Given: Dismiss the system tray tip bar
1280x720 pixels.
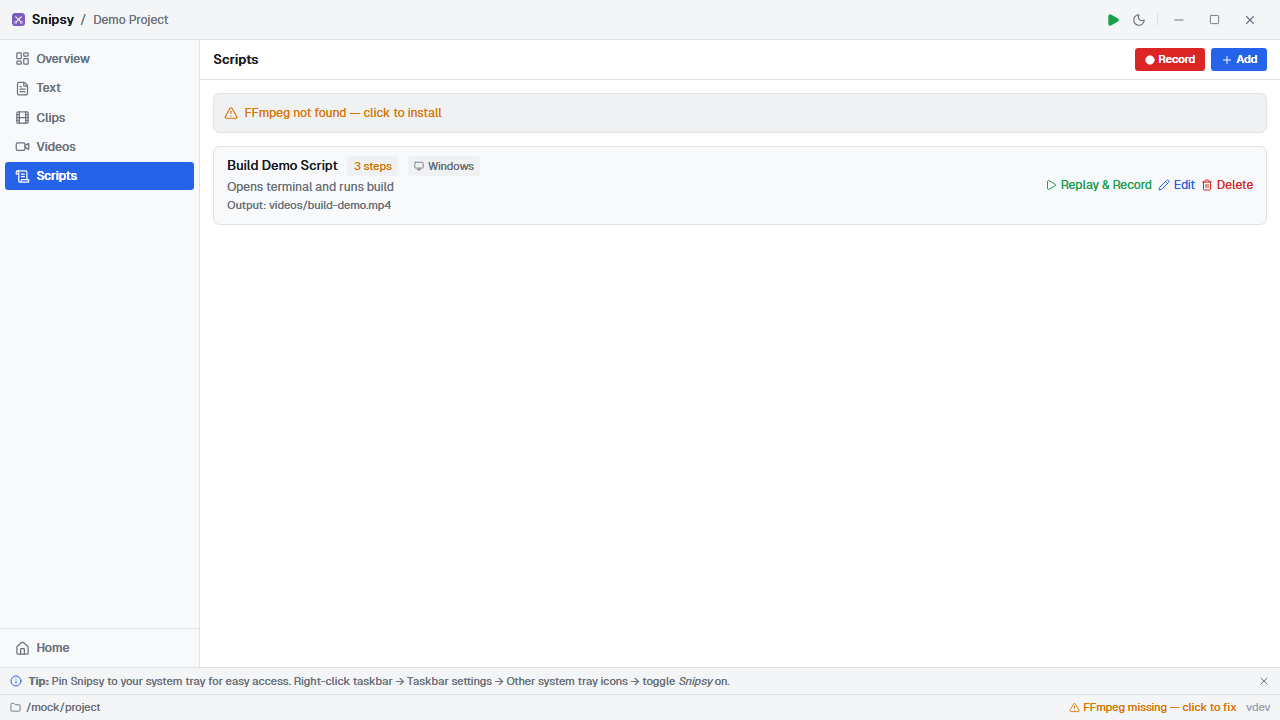Looking at the screenshot, I should pos(1263,681).
